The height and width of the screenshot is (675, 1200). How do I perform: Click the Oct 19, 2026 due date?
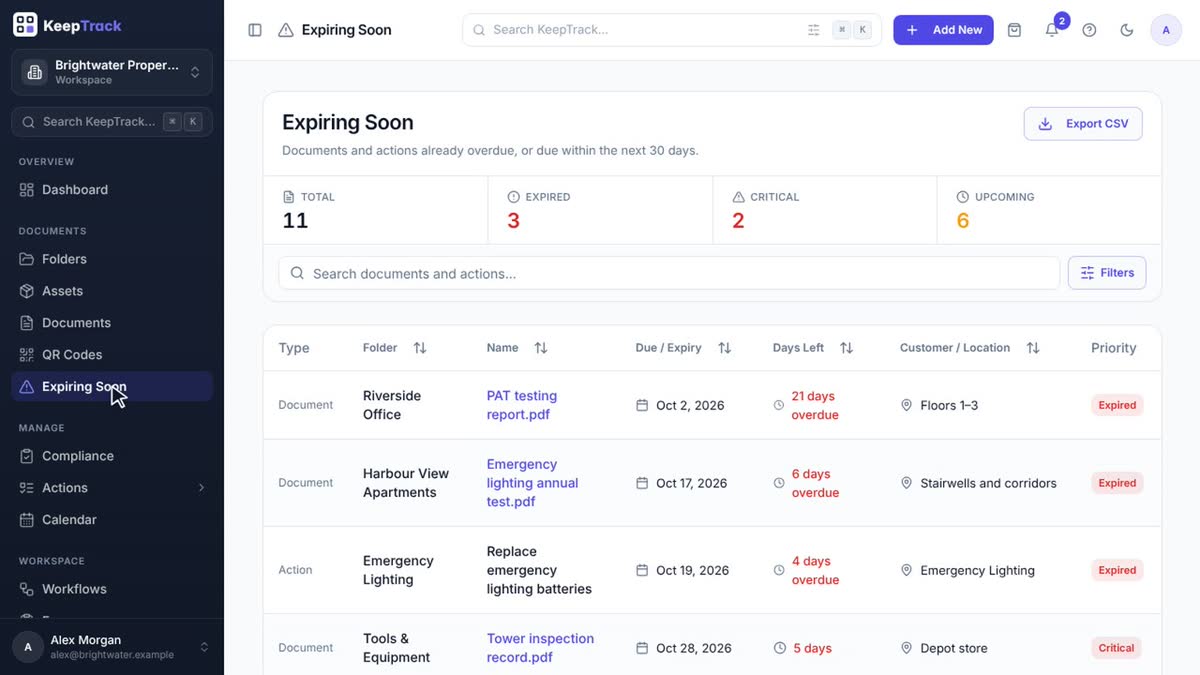point(692,570)
